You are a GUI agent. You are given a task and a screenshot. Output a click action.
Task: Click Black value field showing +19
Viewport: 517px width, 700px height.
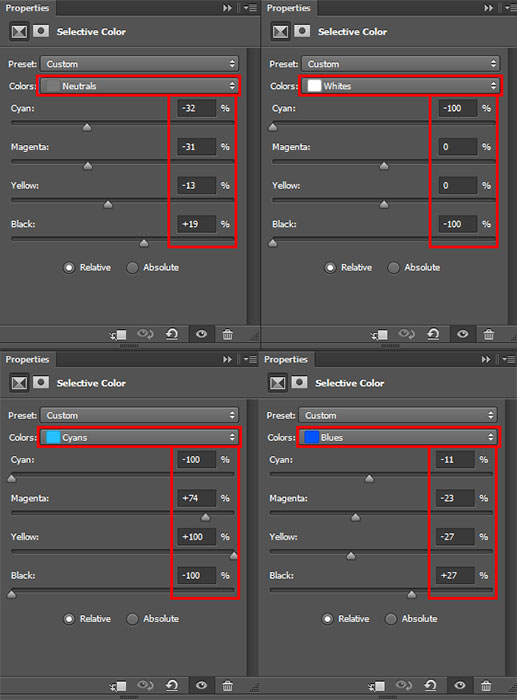[x=196, y=224]
